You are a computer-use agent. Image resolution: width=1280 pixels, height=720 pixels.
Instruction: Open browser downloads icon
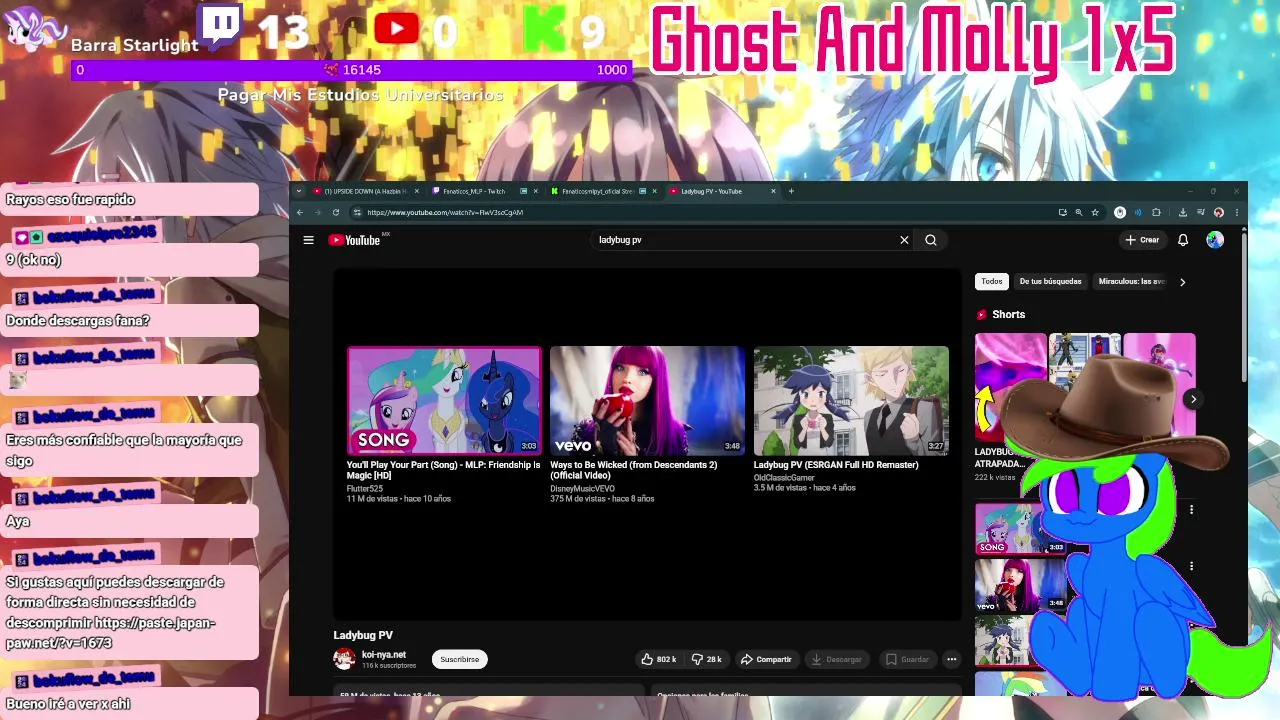coord(1183,212)
